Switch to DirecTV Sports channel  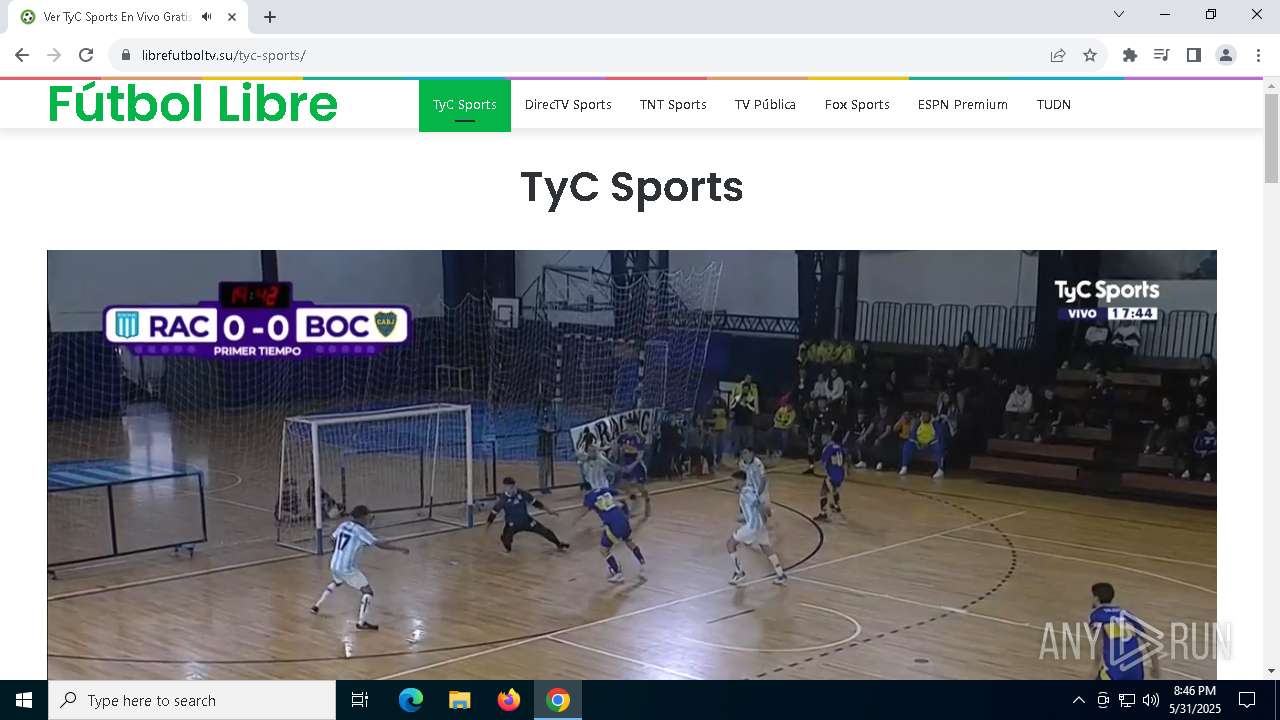point(568,105)
